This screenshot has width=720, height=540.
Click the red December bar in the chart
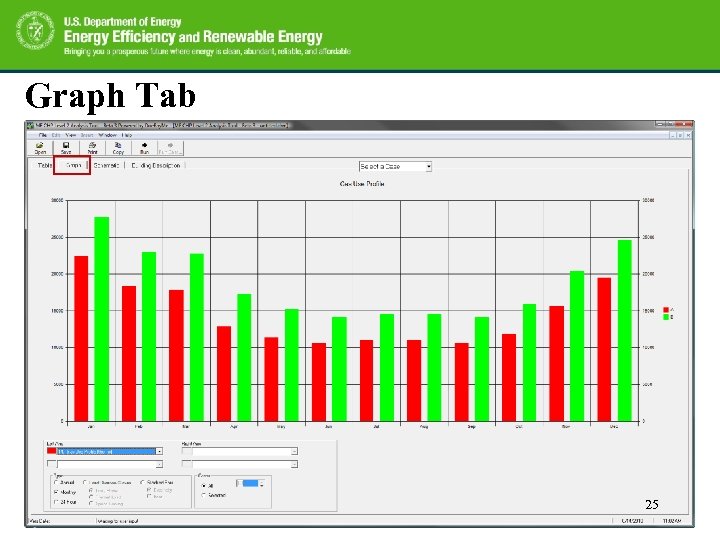(604, 349)
